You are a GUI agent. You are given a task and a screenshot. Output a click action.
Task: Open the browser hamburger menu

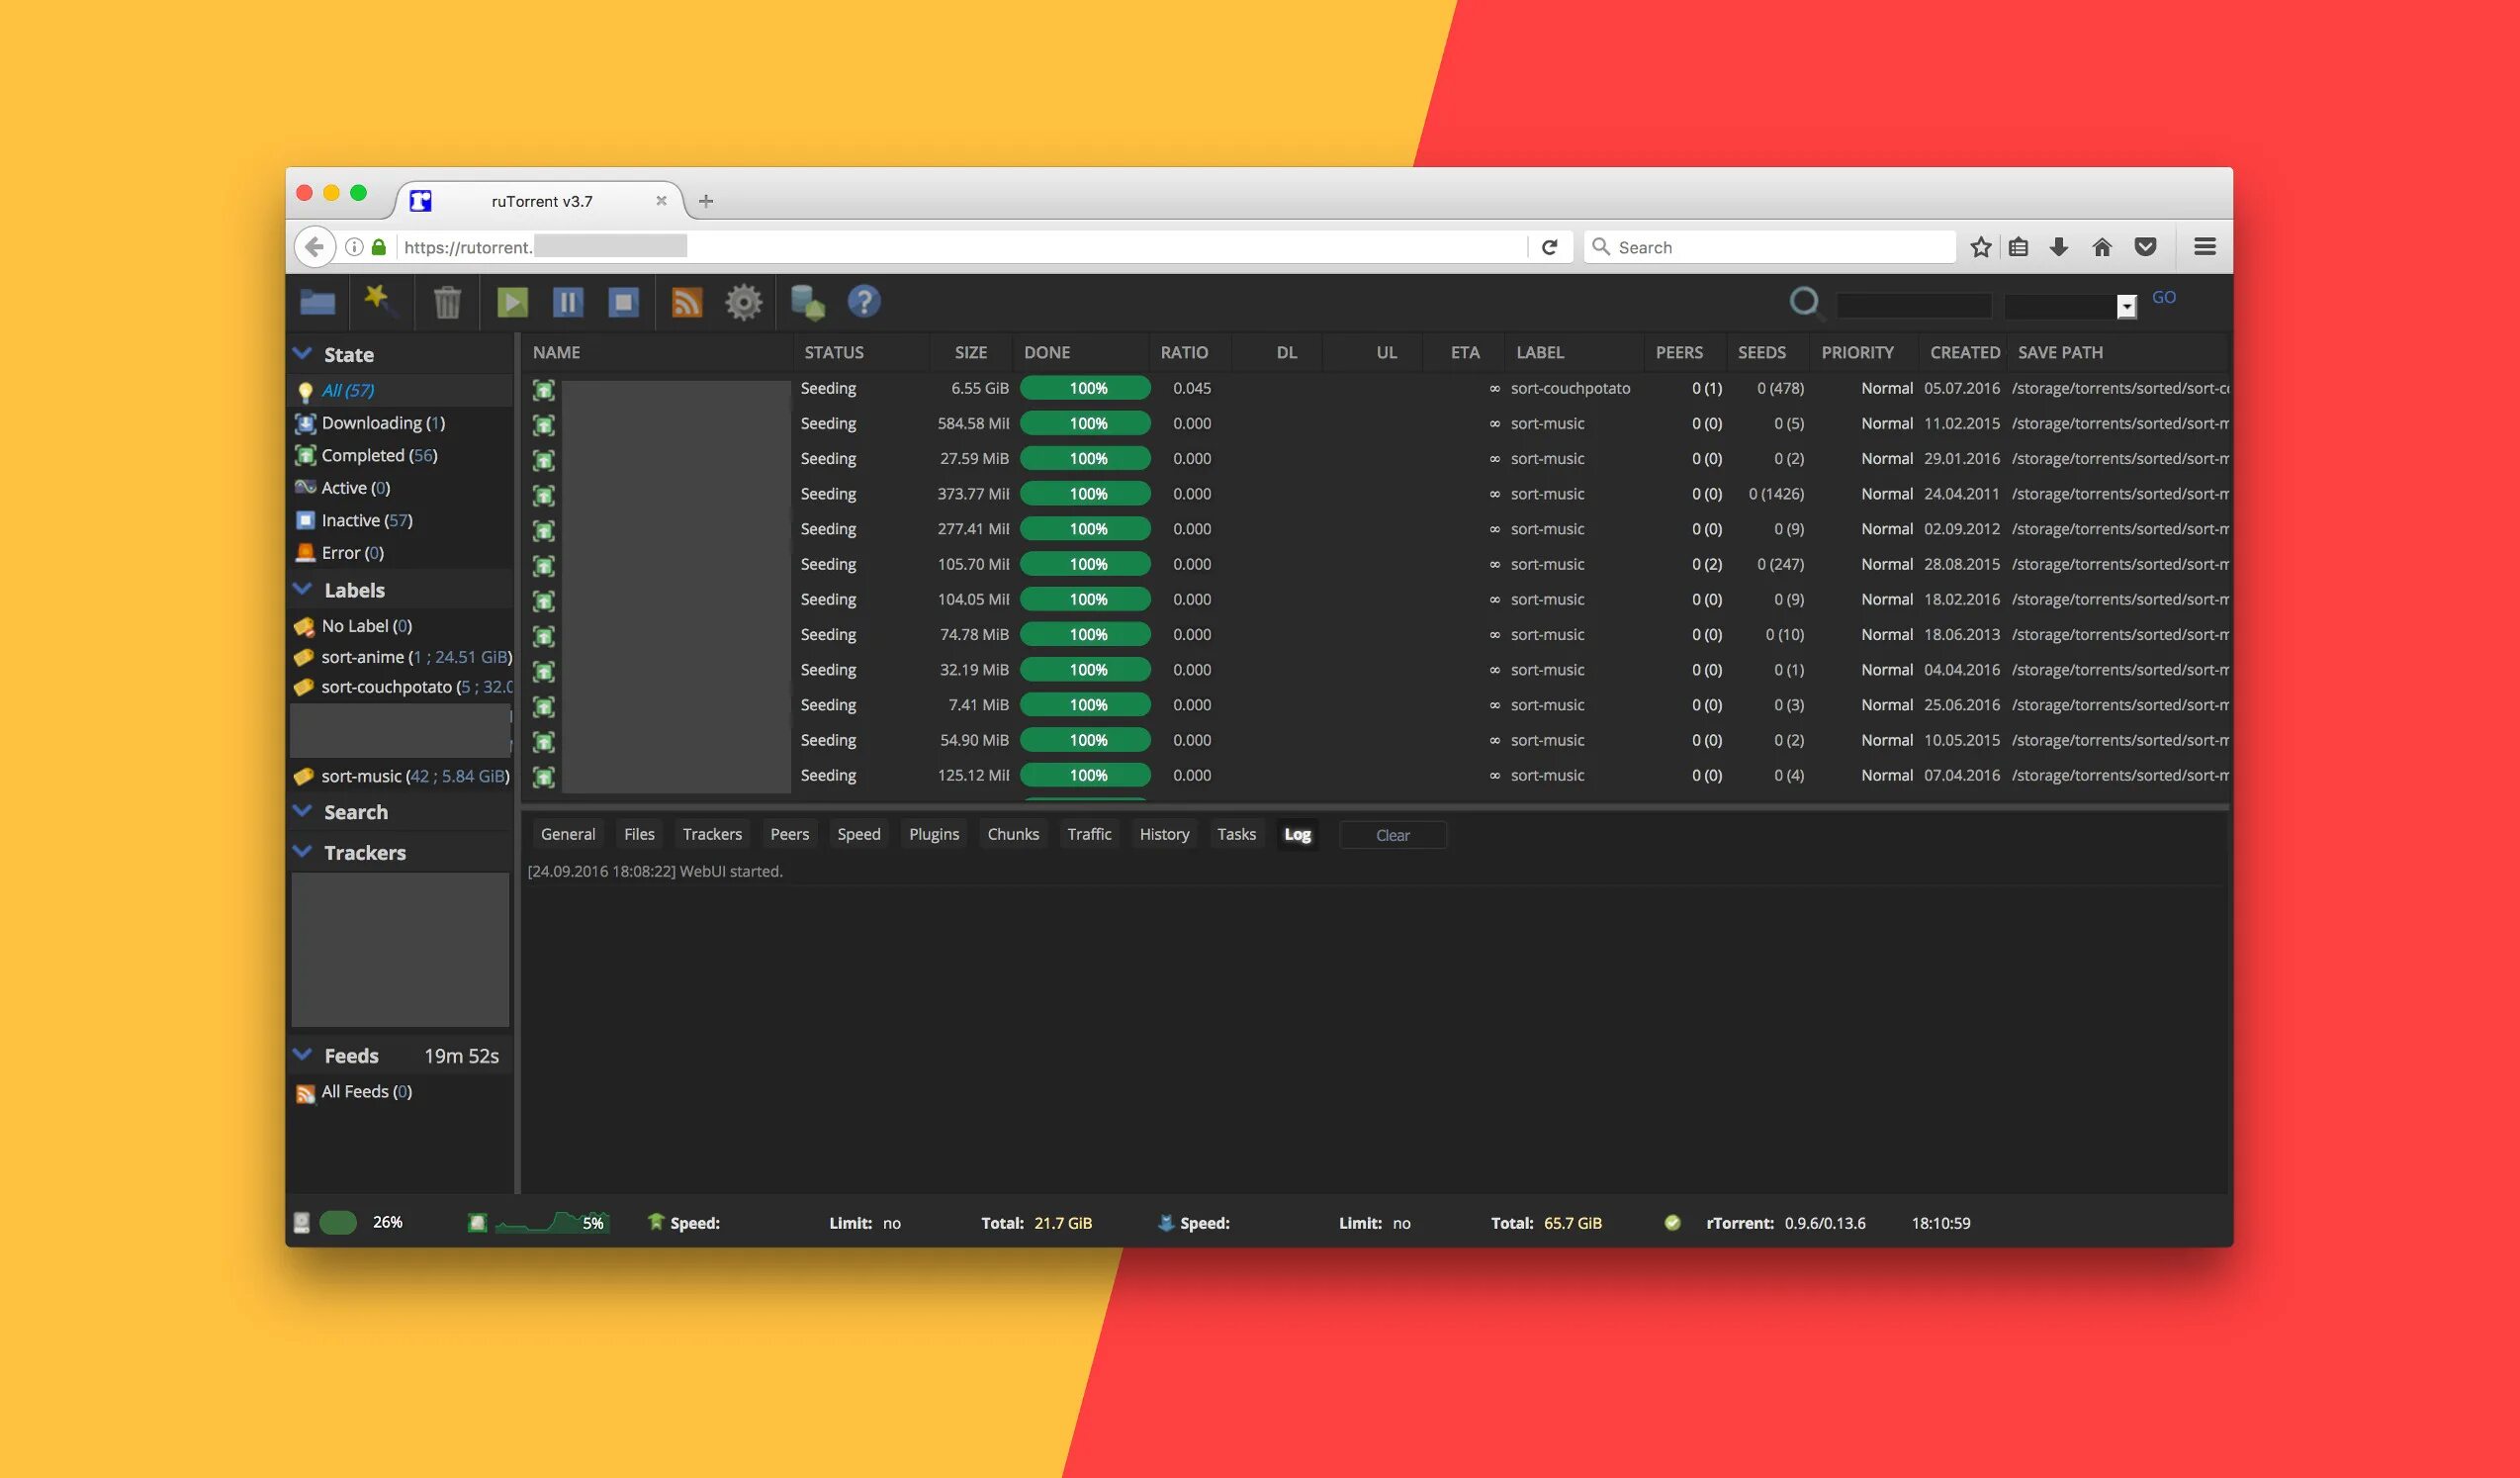click(2205, 247)
